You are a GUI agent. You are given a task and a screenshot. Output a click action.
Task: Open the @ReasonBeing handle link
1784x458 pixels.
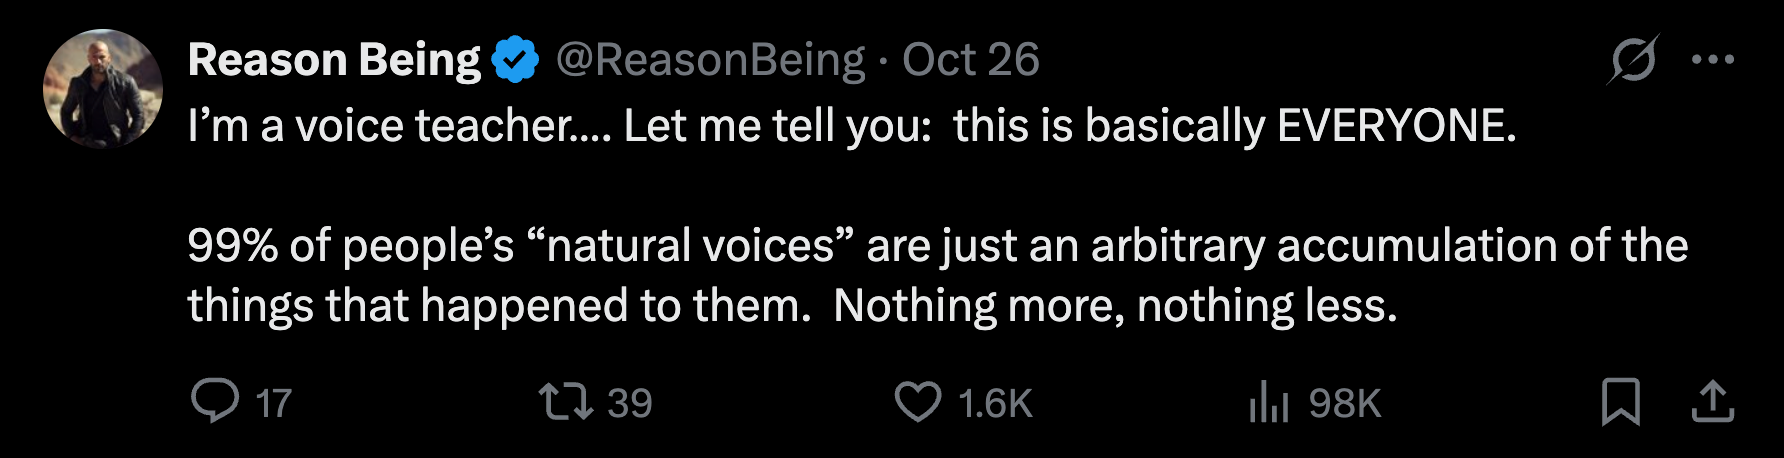[710, 60]
